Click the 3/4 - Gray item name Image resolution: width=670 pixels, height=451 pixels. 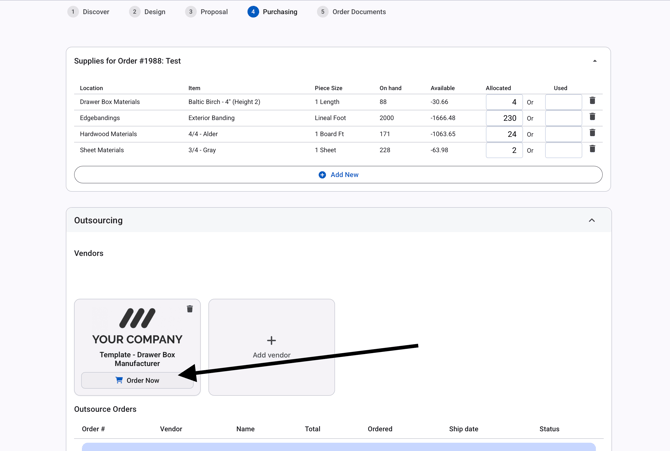pyautogui.click(x=202, y=150)
